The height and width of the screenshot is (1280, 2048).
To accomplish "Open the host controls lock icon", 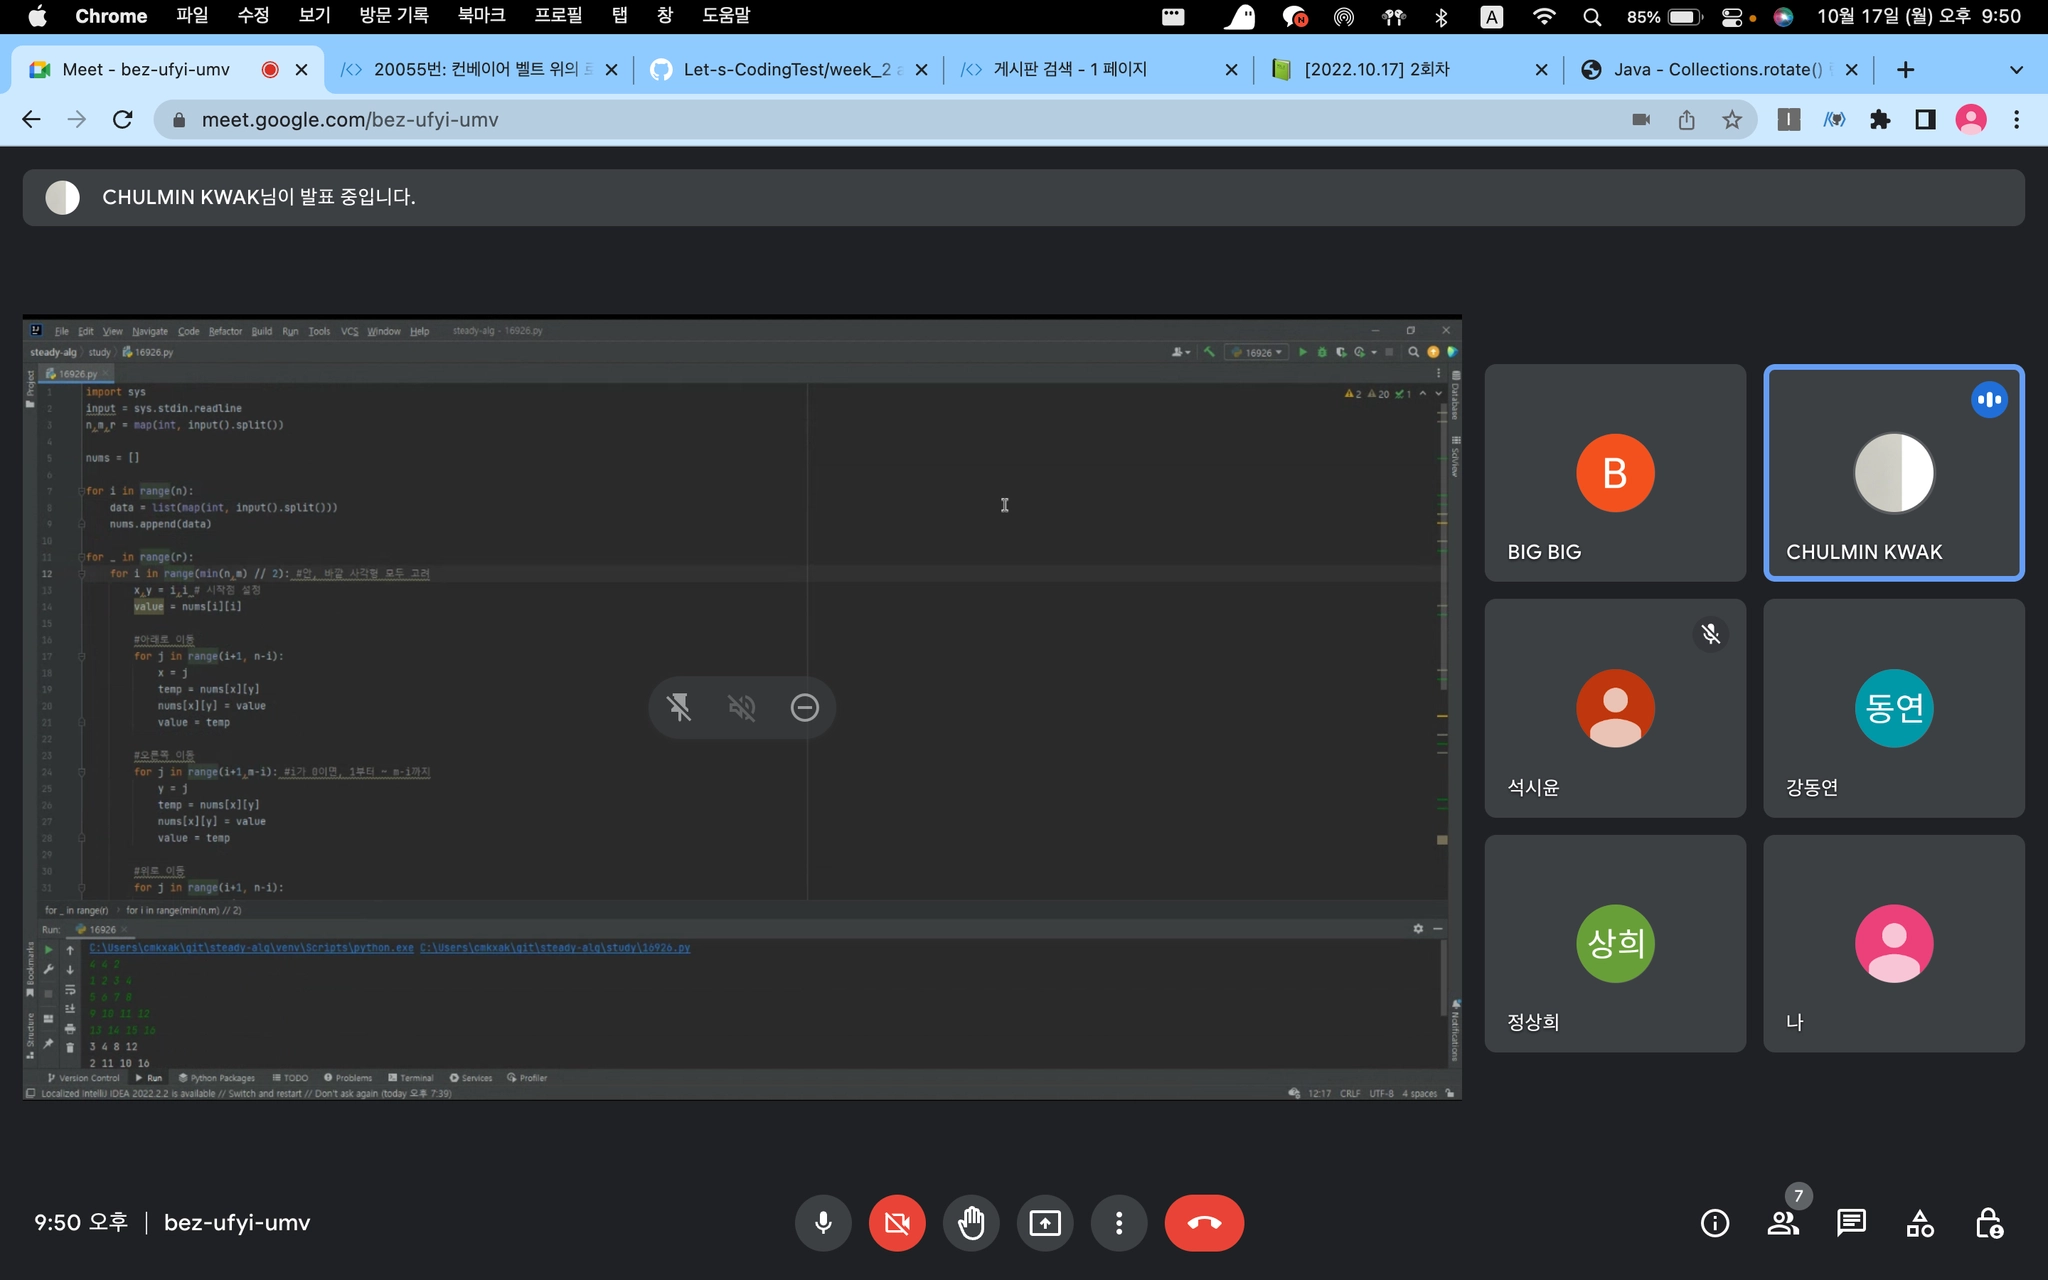I will (x=1988, y=1222).
